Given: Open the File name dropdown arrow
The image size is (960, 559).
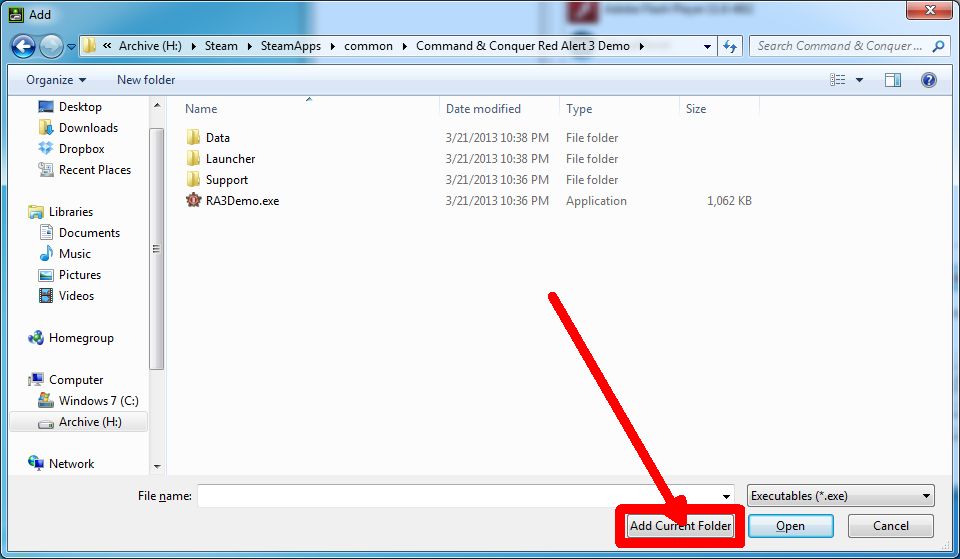Looking at the screenshot, I should point(726,497).
